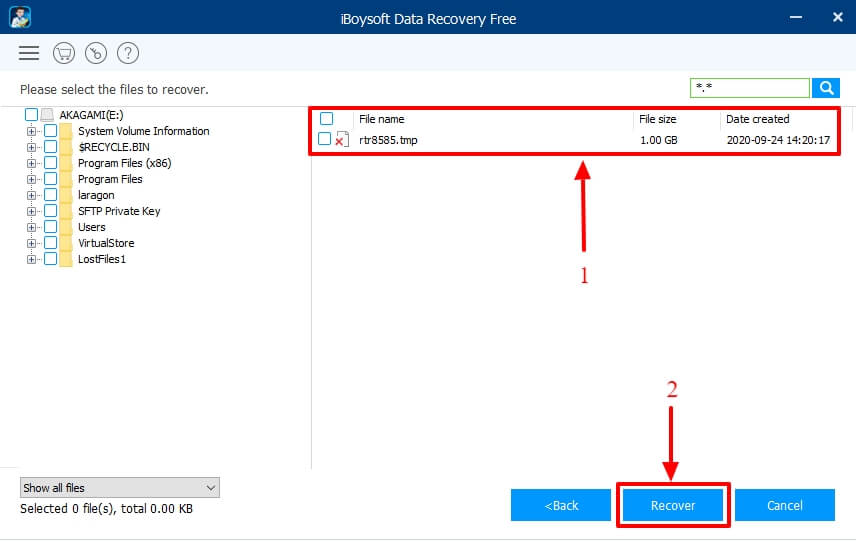
Task: Tick the $RECYCLE.BIN checkbox
Action: pyautogui.click(x=50, y=147)
